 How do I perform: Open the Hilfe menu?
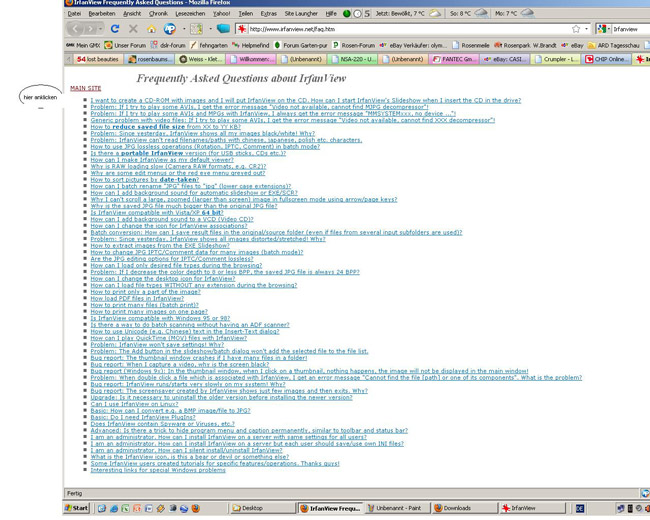[331, 13]
